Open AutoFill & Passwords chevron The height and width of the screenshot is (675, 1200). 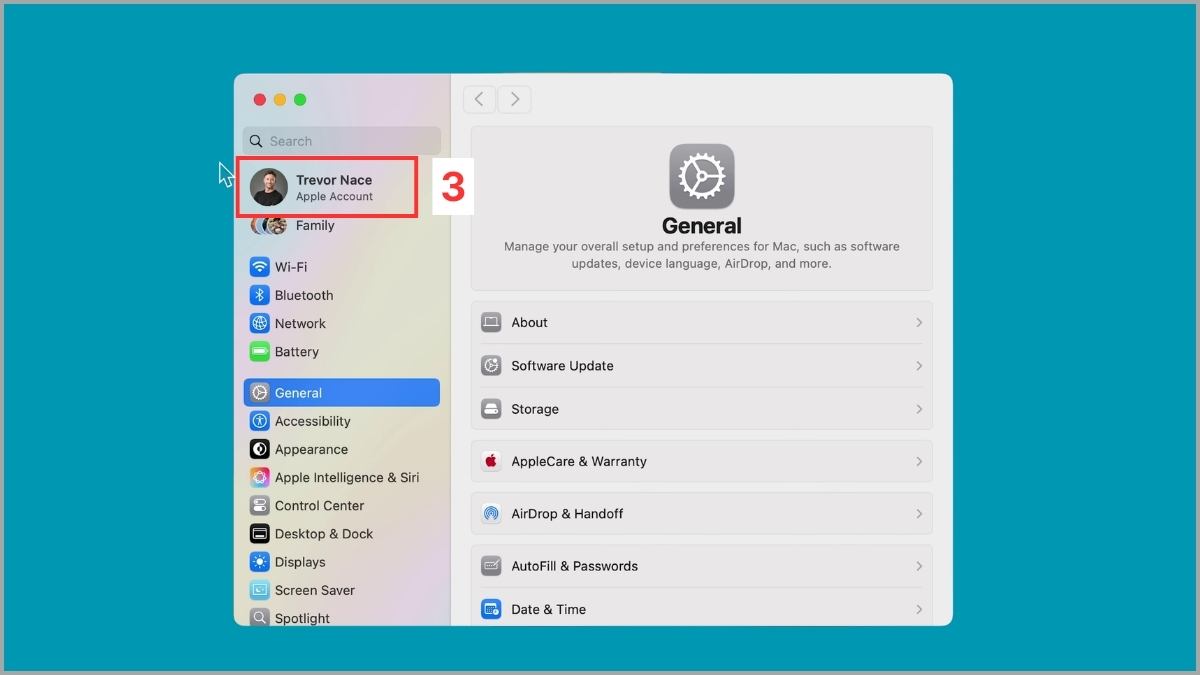point(919,566)
